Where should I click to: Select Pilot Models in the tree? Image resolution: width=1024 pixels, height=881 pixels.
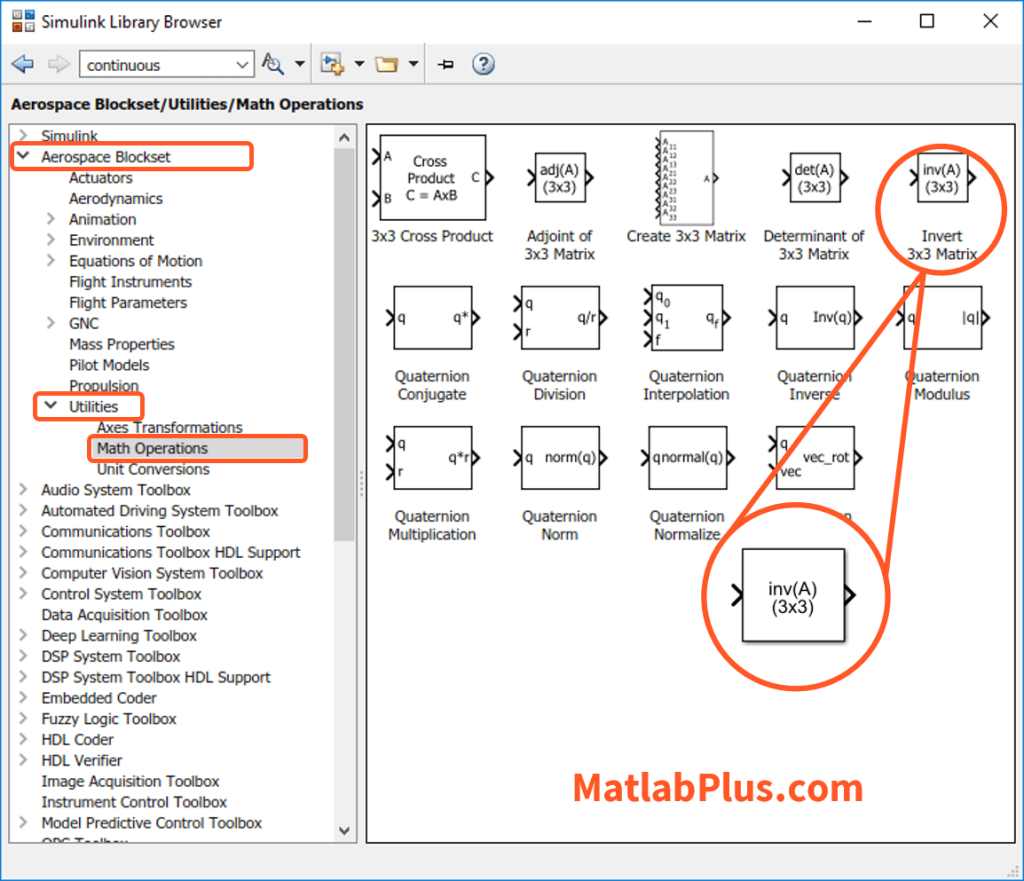point(109,365)
